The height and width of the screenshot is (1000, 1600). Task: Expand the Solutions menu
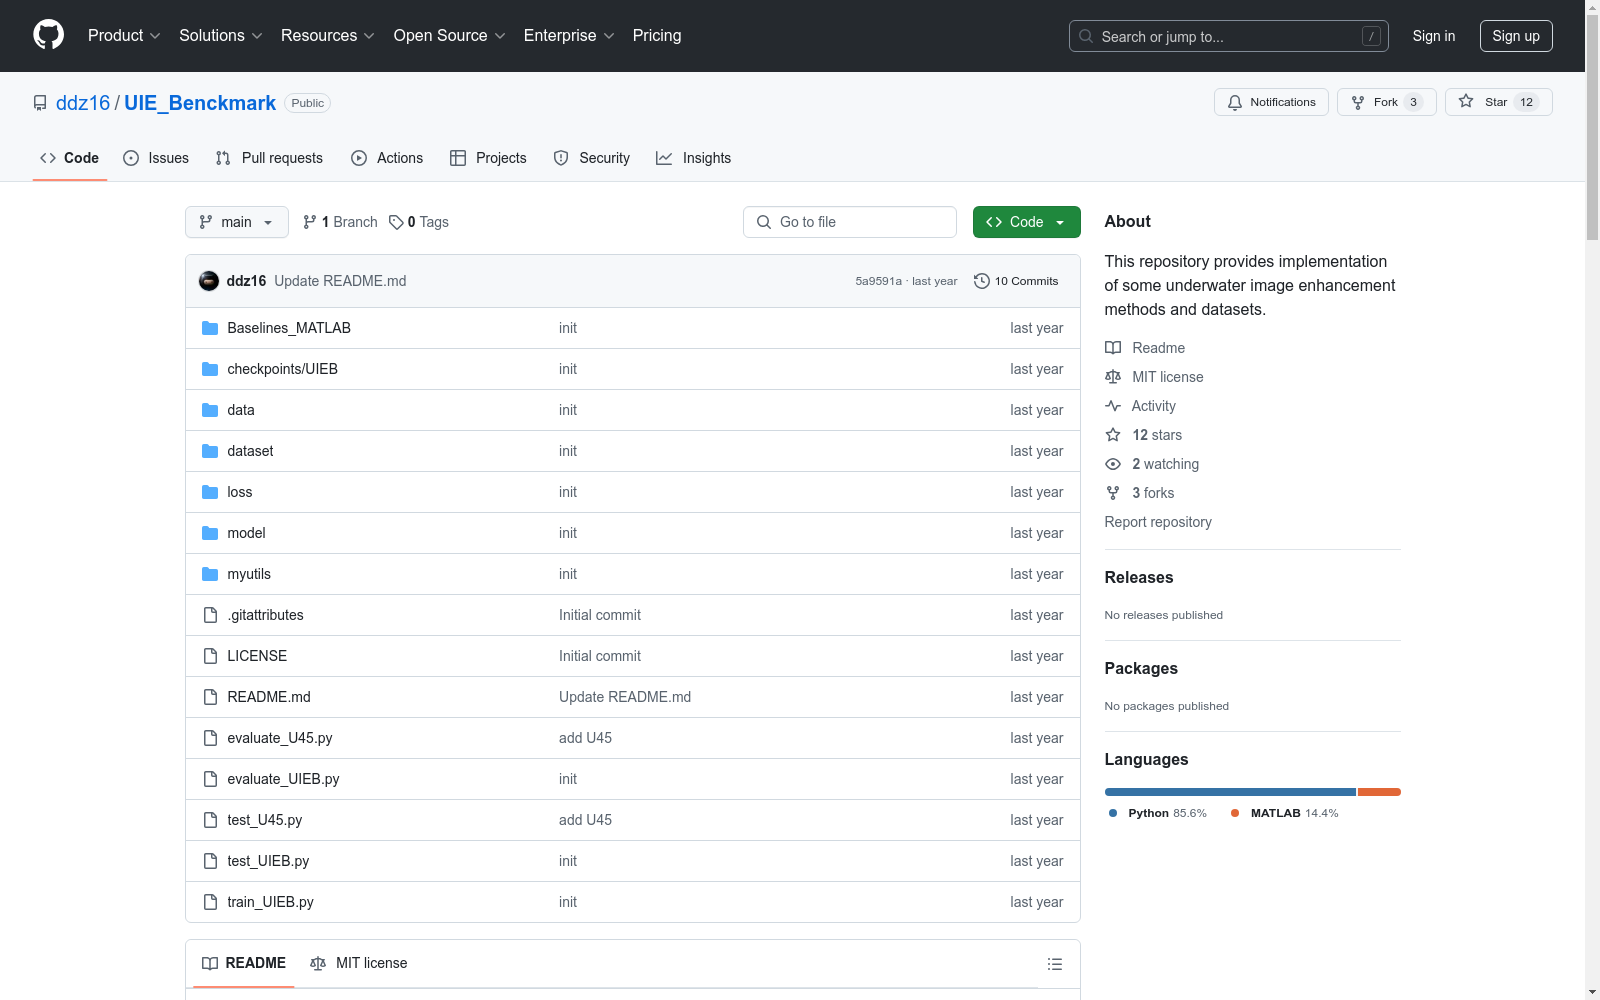(221, 36)
